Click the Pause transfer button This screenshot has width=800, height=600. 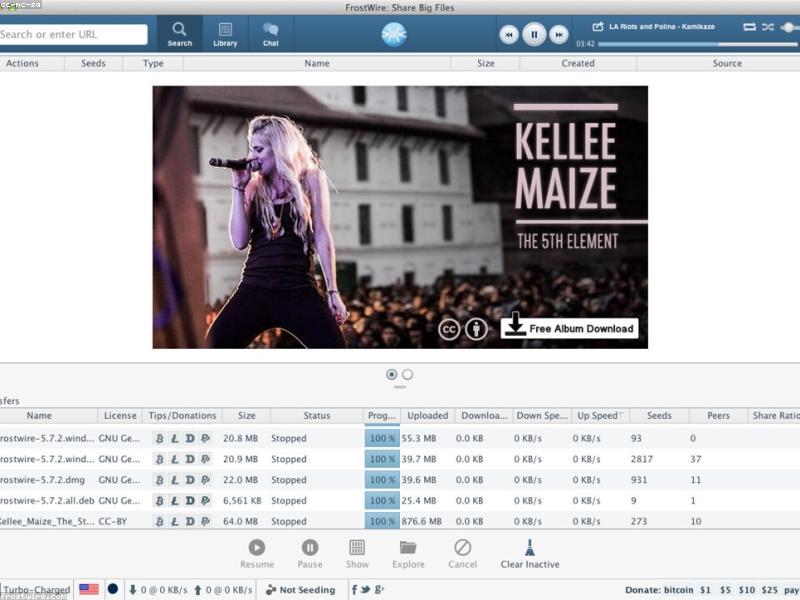point(310,554)
